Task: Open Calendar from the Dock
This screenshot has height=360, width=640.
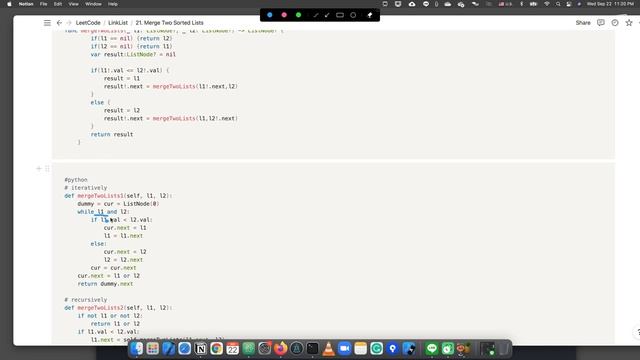Action: point(233,349)
